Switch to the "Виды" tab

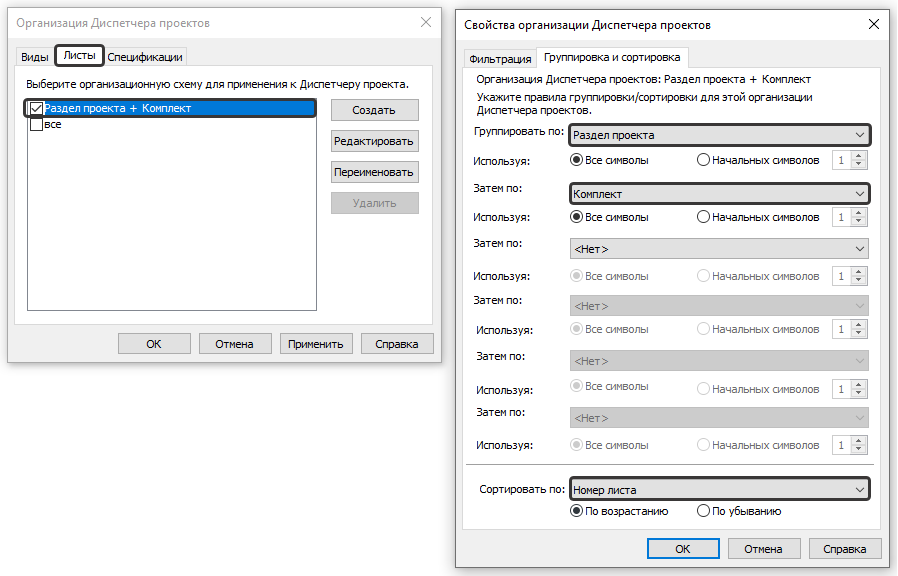coord(35,57)
